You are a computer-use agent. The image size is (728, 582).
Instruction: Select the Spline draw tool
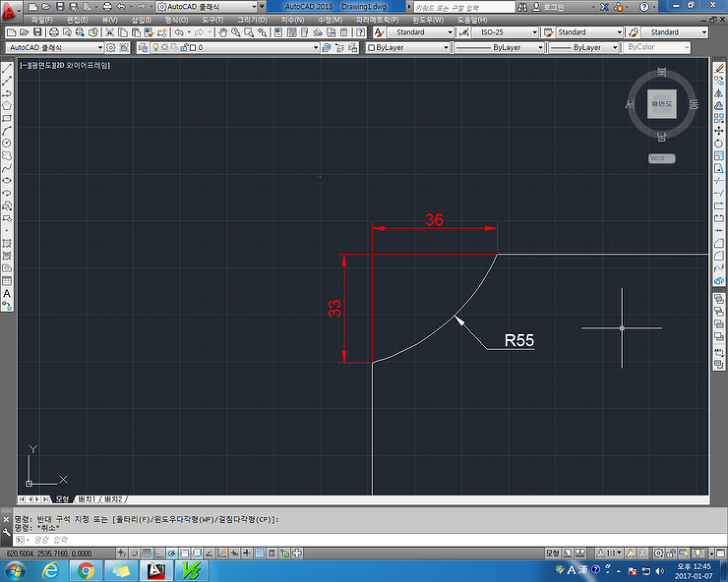click(7, 168)
